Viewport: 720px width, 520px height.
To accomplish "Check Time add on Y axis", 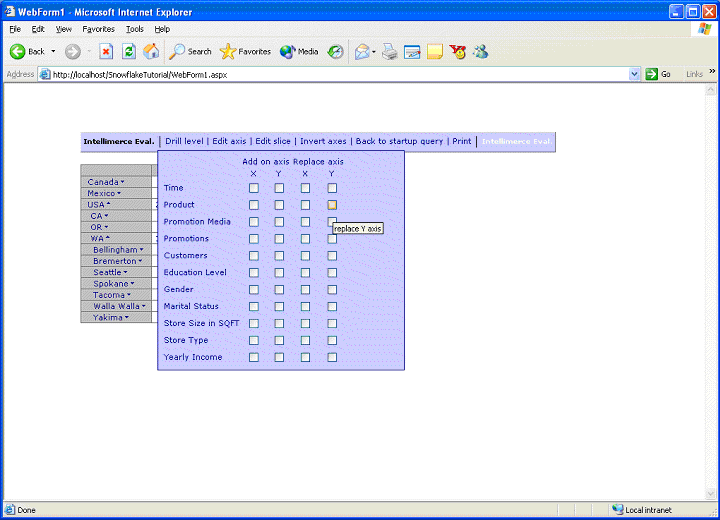I will (279, 188).
